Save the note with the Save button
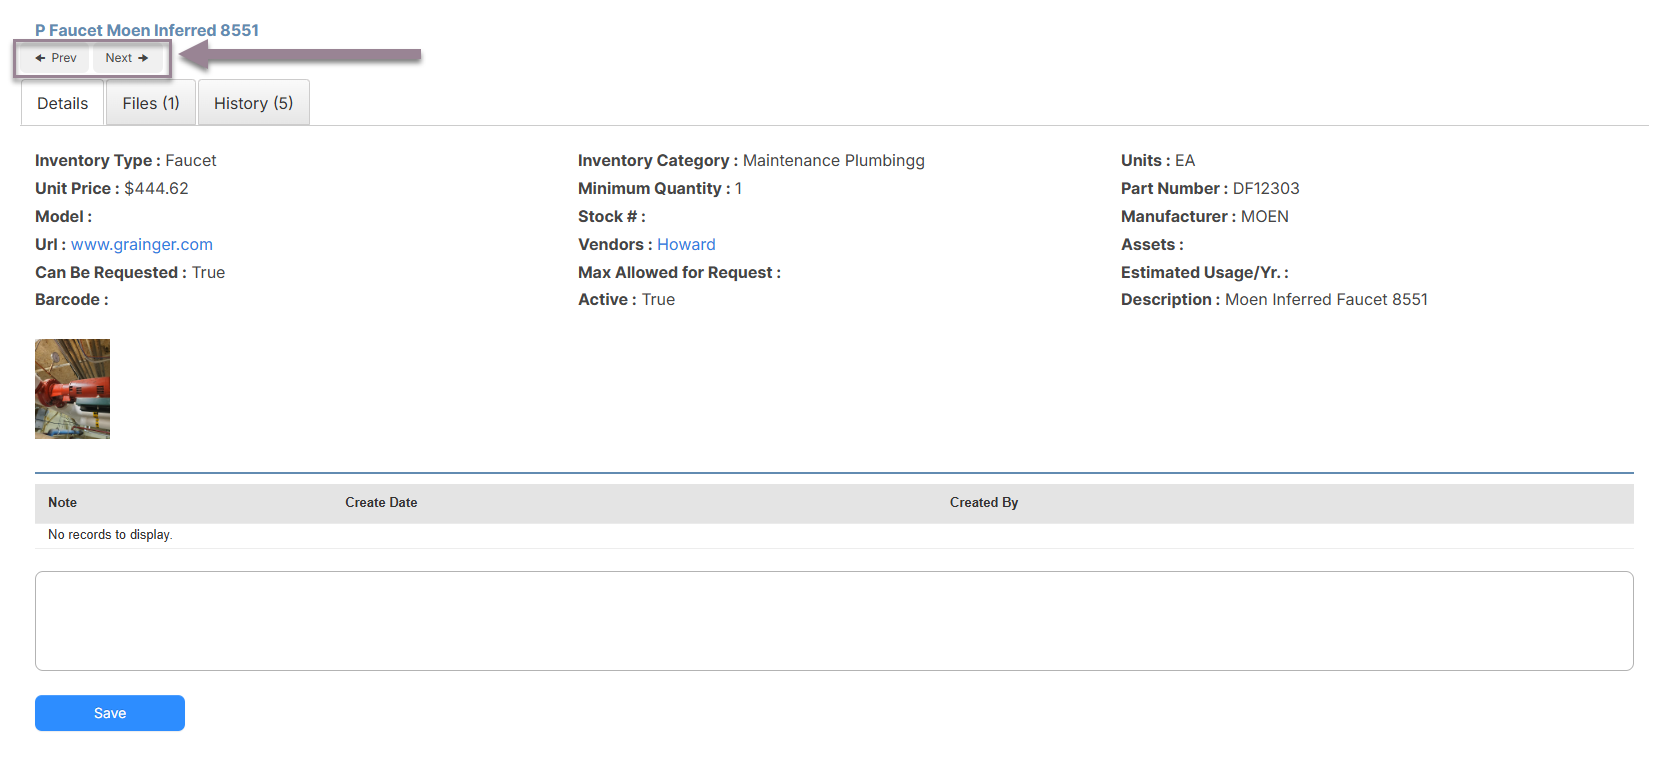The width and height of the screenshot is (1662, 767). 110,713
